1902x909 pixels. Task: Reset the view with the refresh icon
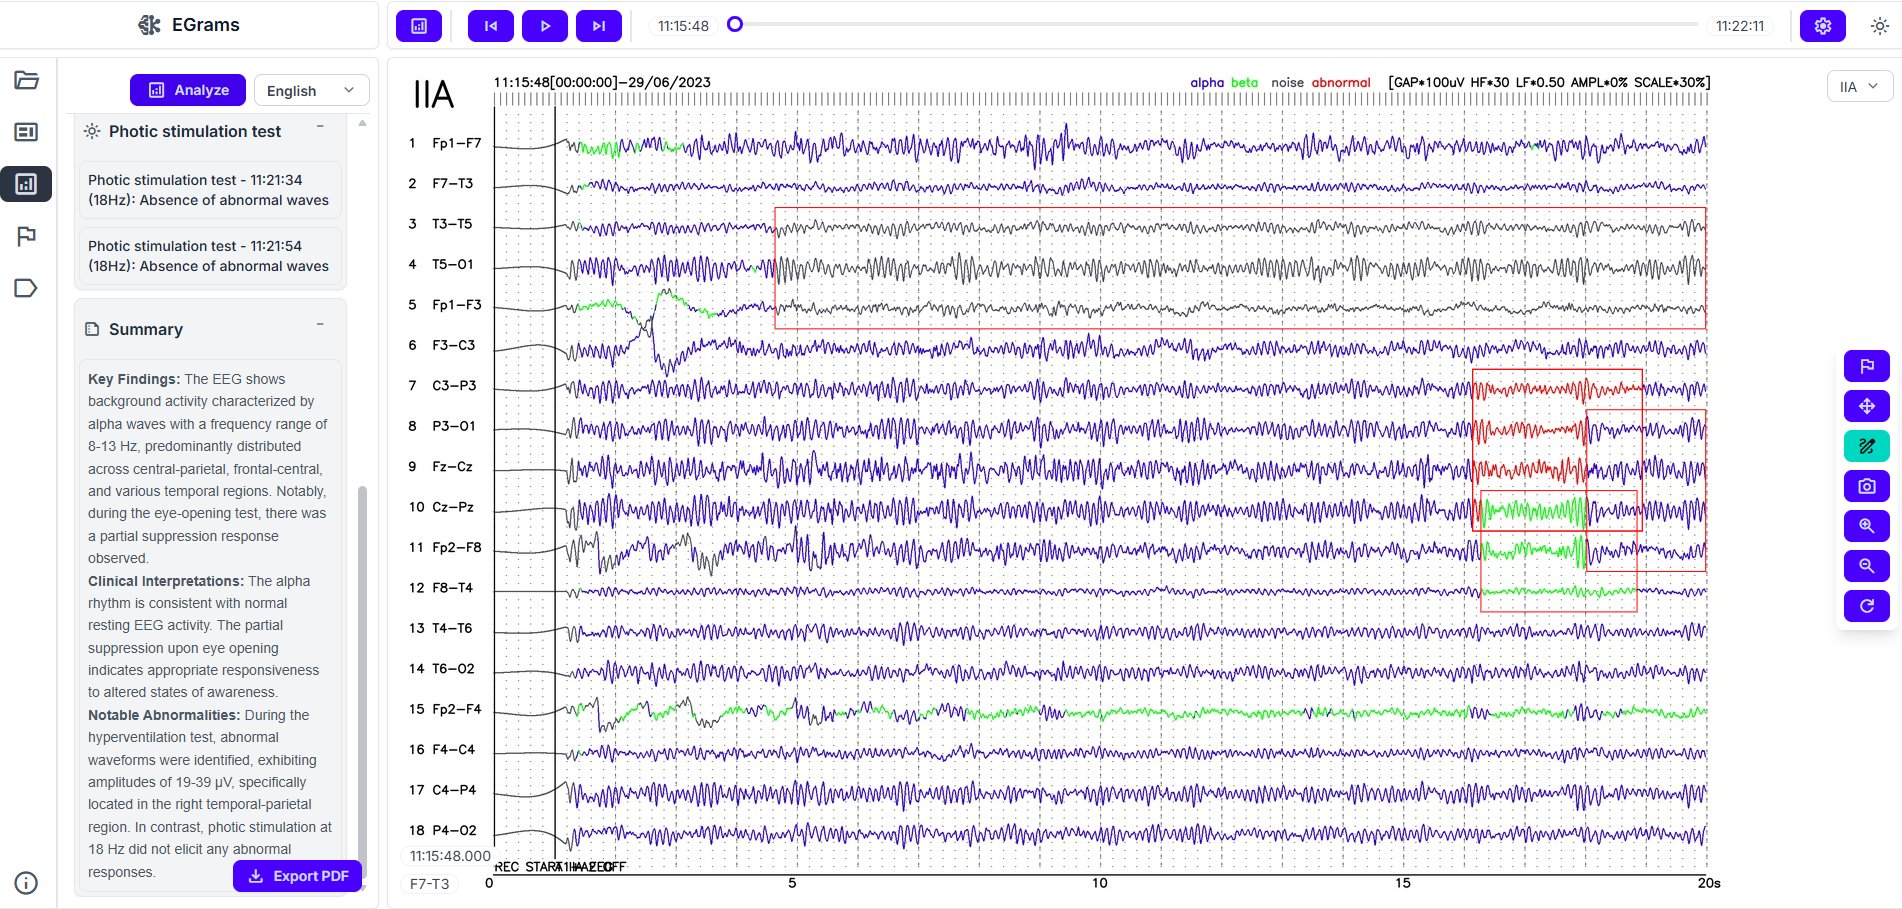pyautogui.click(x=1866, y=606)
